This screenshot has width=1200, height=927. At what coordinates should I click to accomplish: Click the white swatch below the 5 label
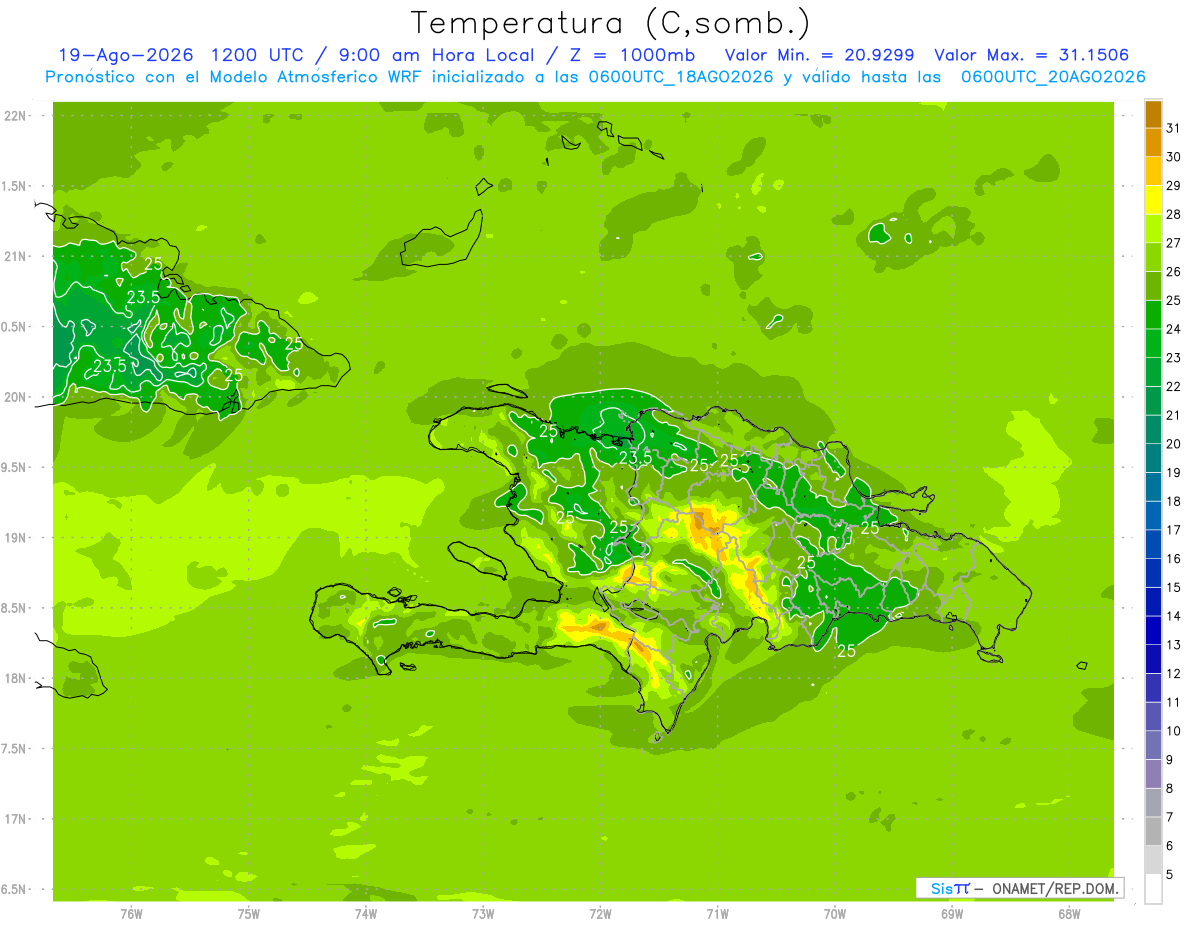[x=1153, y=888]
